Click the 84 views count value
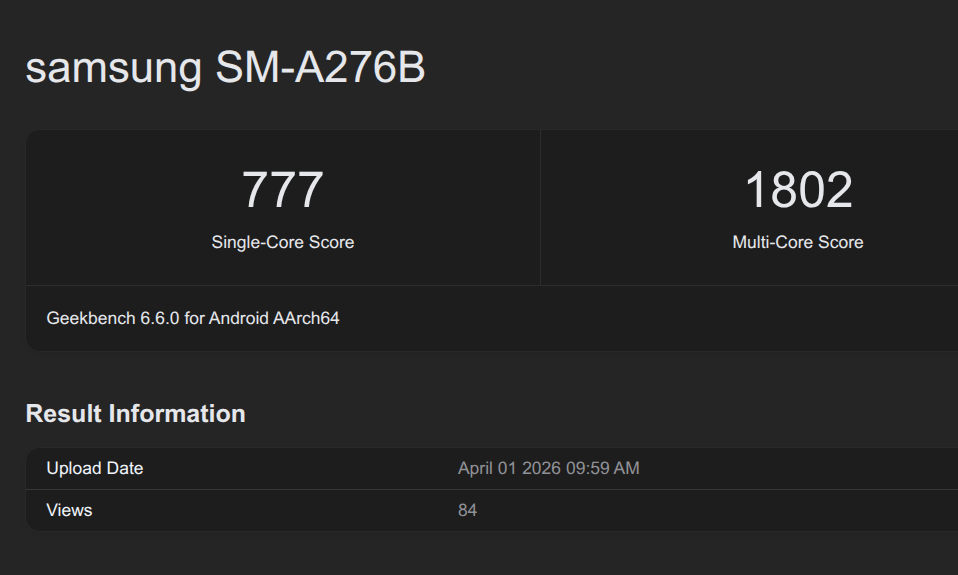Screen dimensions: 958x575 [x=467, y=510]
